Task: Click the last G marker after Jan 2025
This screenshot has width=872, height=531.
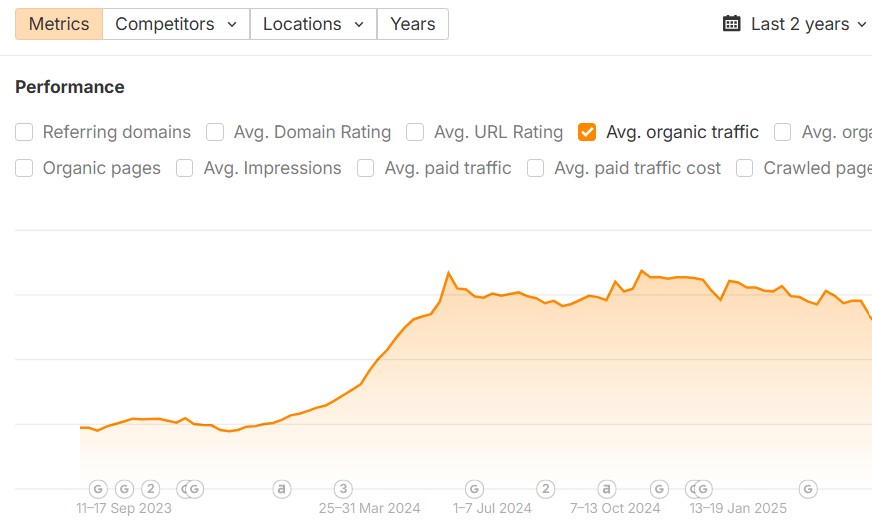Action: point(808,489)
